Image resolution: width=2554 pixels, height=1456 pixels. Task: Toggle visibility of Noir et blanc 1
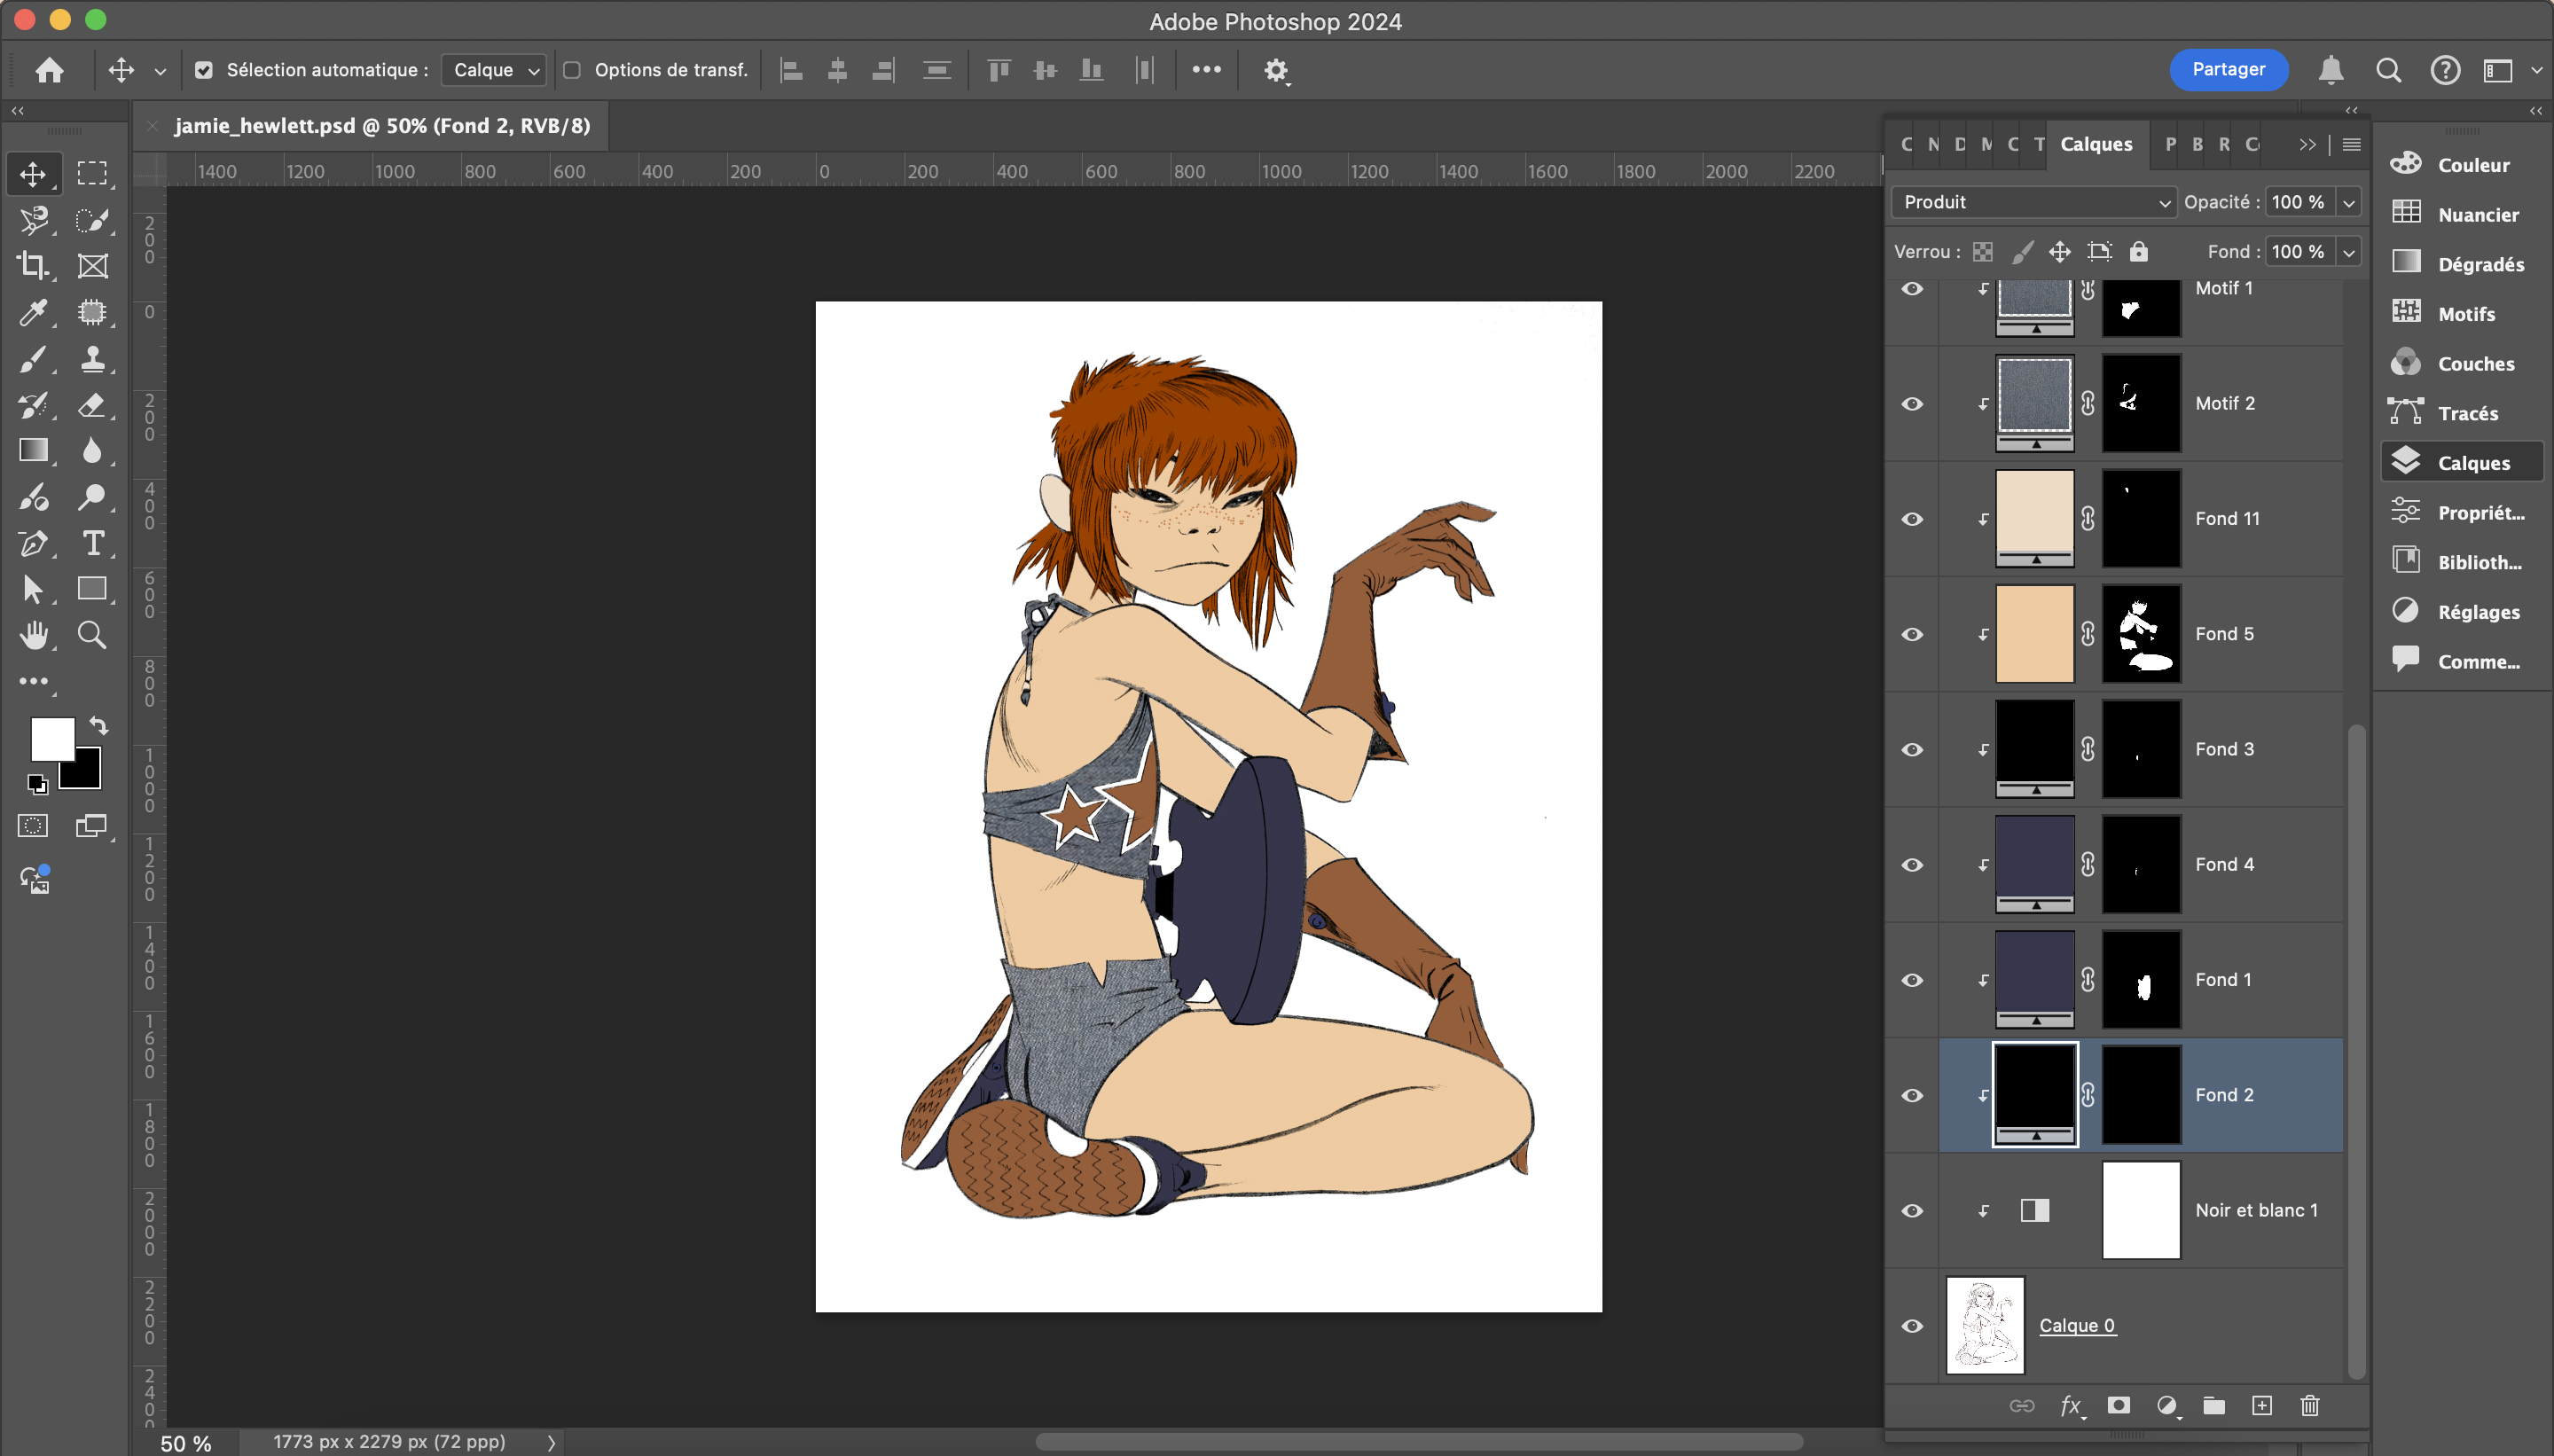[x=1912, y=1210]
